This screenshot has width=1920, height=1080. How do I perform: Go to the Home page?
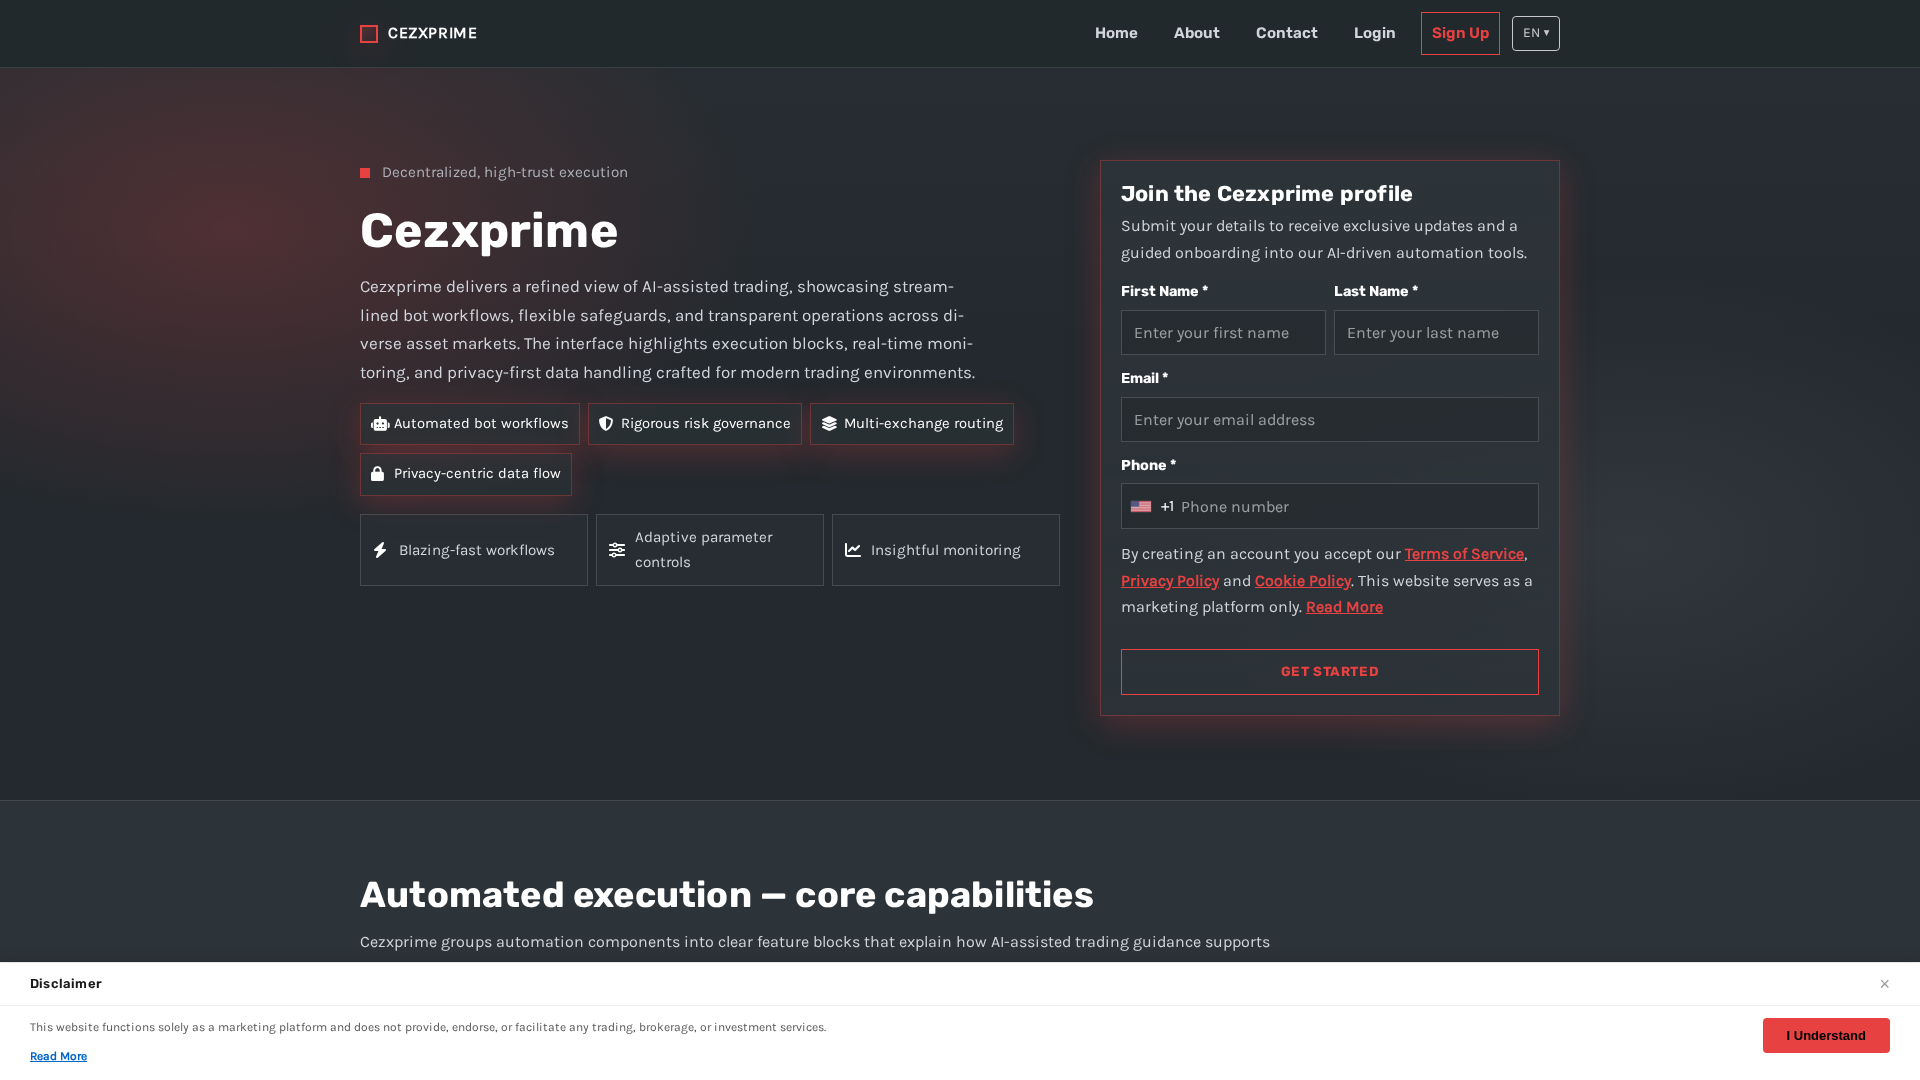(x=1116, y=33)
